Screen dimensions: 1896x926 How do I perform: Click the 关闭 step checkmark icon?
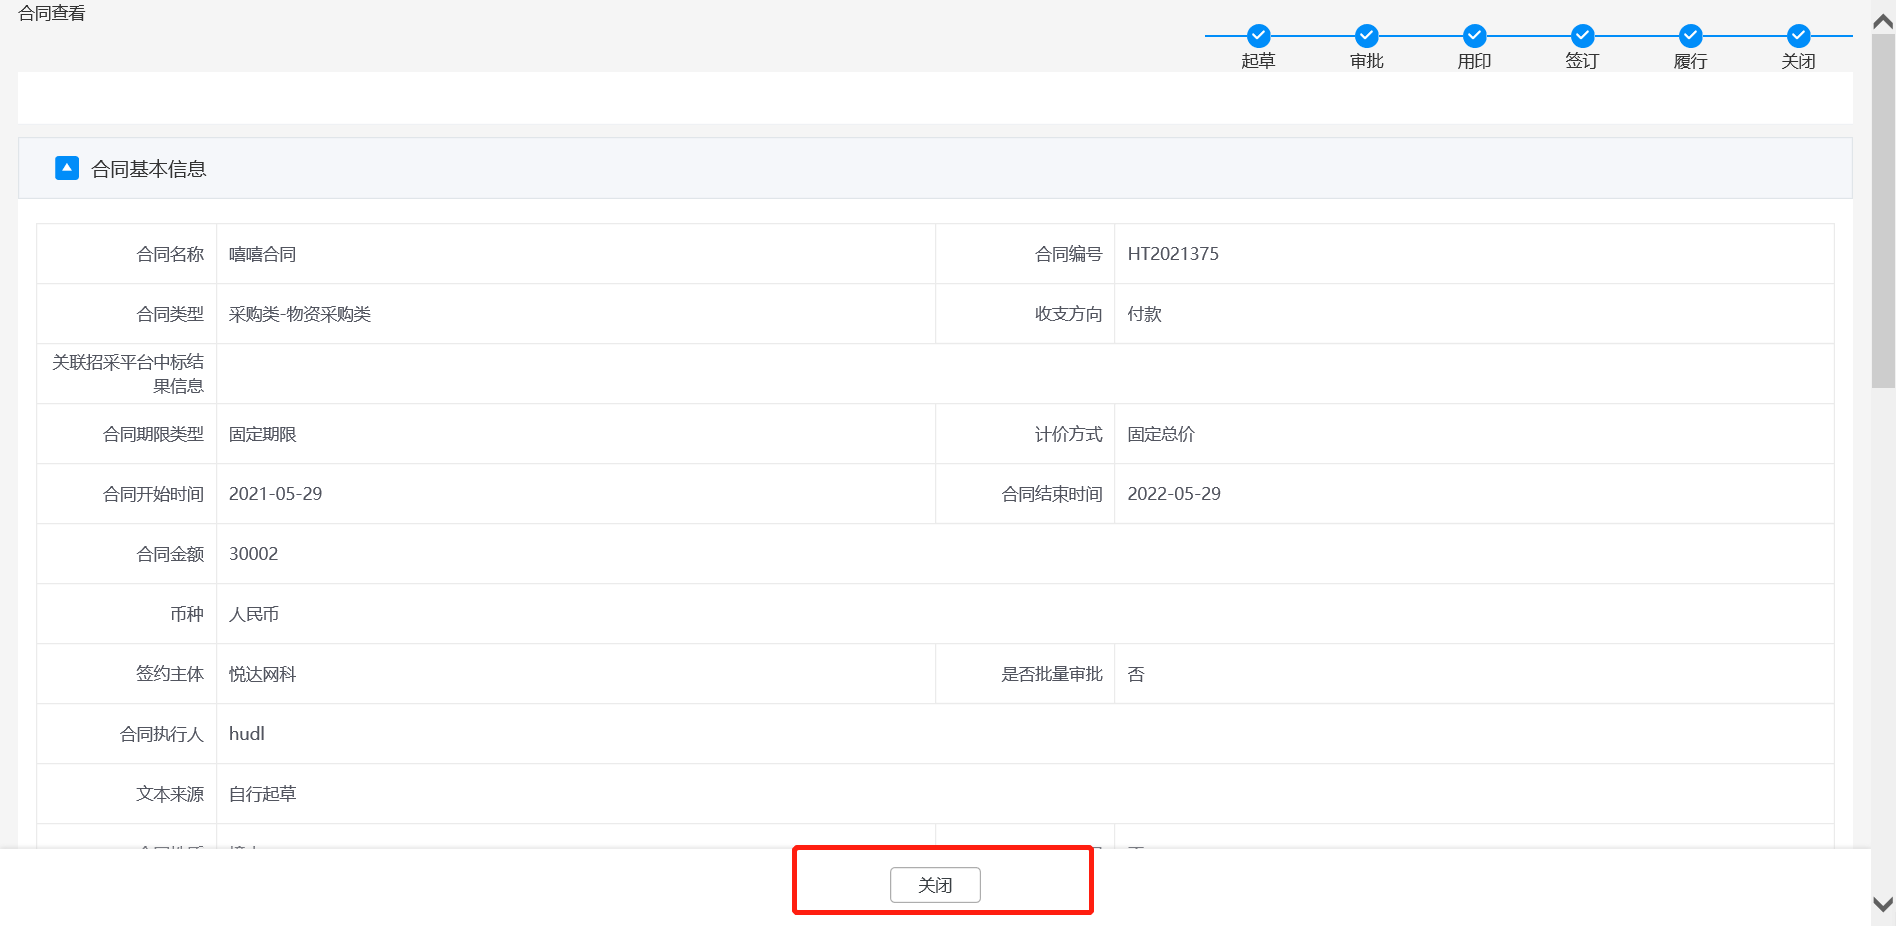pos(1798,36)
